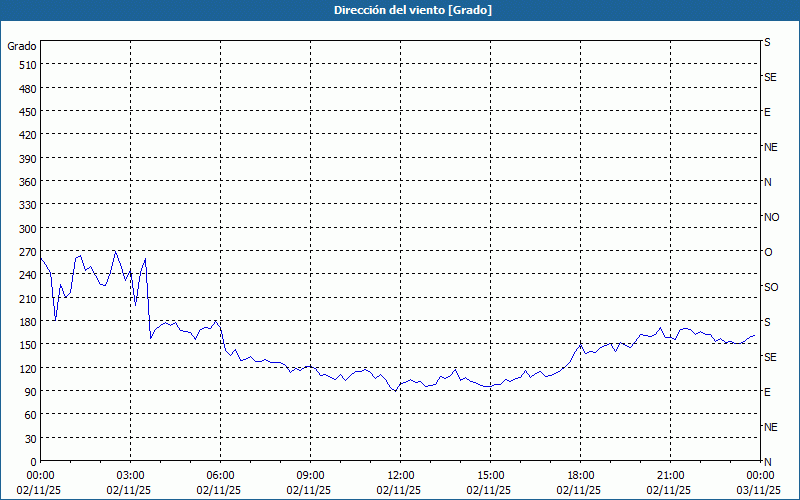The height and width of the screenshot is (500, 800).
Task: Click the 510 value on the y-axis
Action: click(x=26, y=65)
